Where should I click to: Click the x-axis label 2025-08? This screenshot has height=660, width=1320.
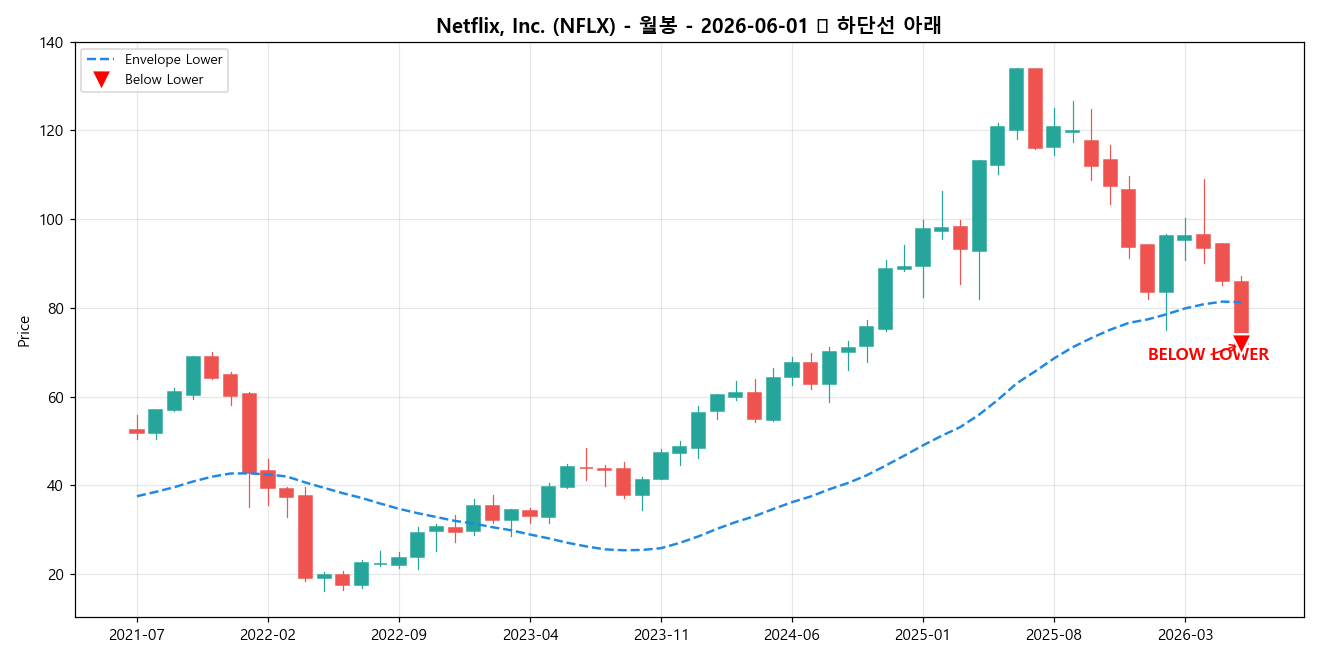1054,634
